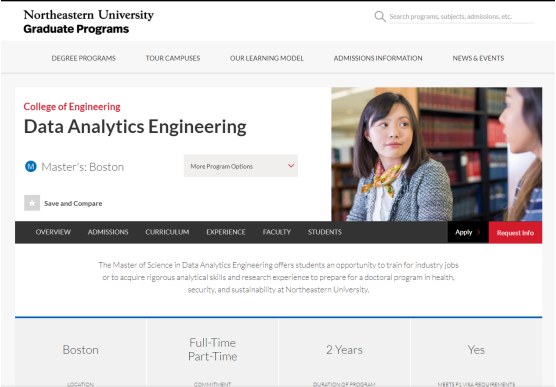Open the Admissions Information menu

(378, 58)
